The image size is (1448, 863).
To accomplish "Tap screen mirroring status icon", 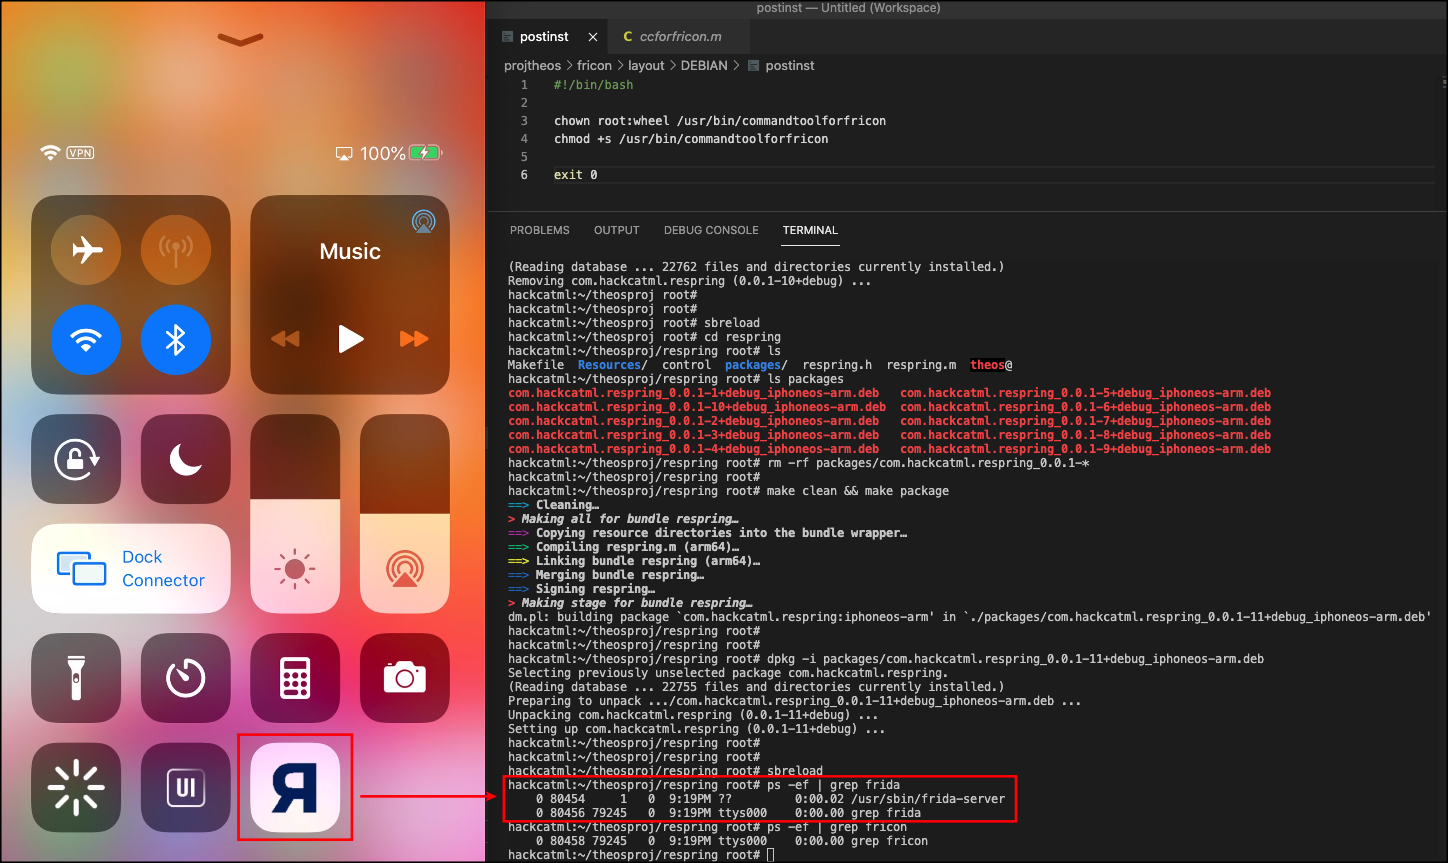I will [344, 154].
